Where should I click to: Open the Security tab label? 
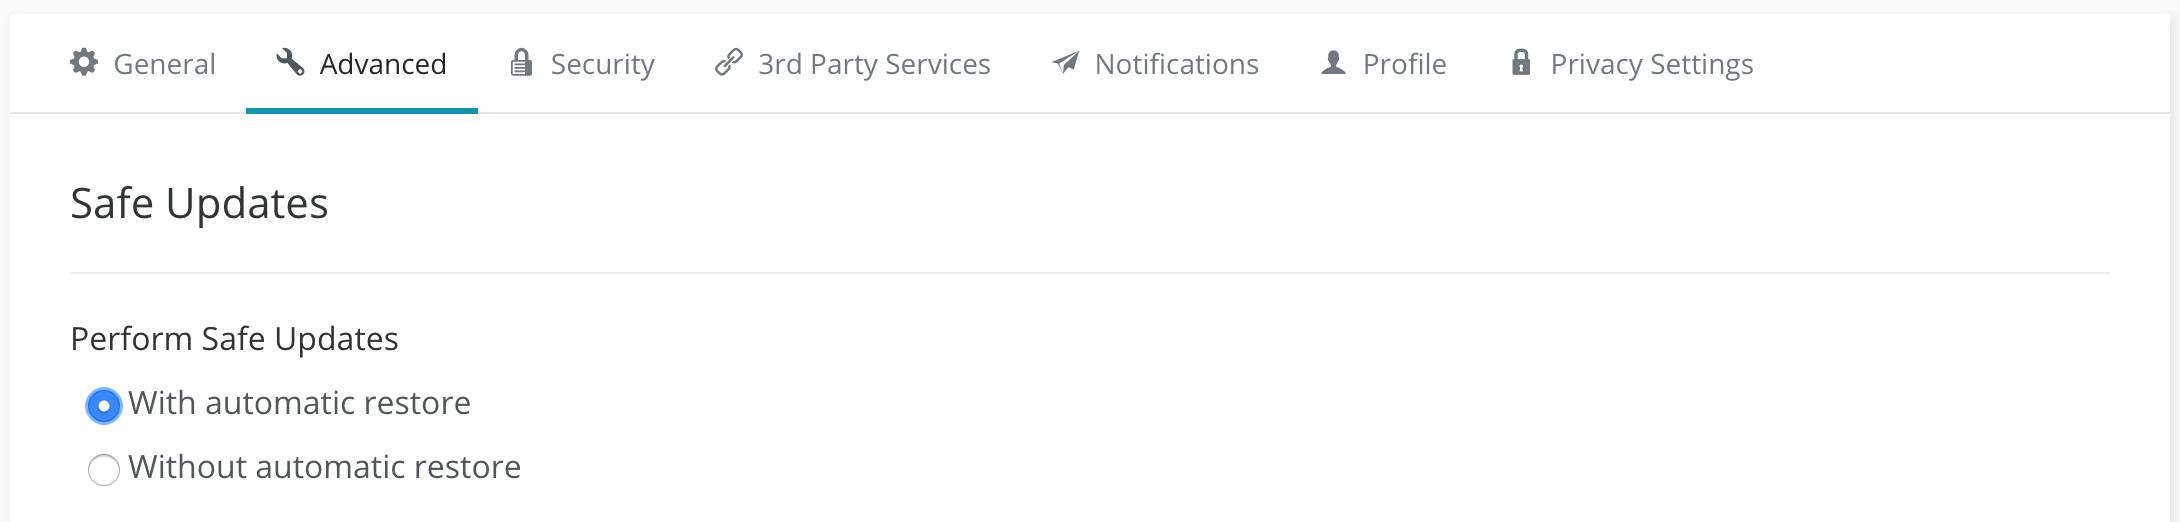tap(602, 64)
